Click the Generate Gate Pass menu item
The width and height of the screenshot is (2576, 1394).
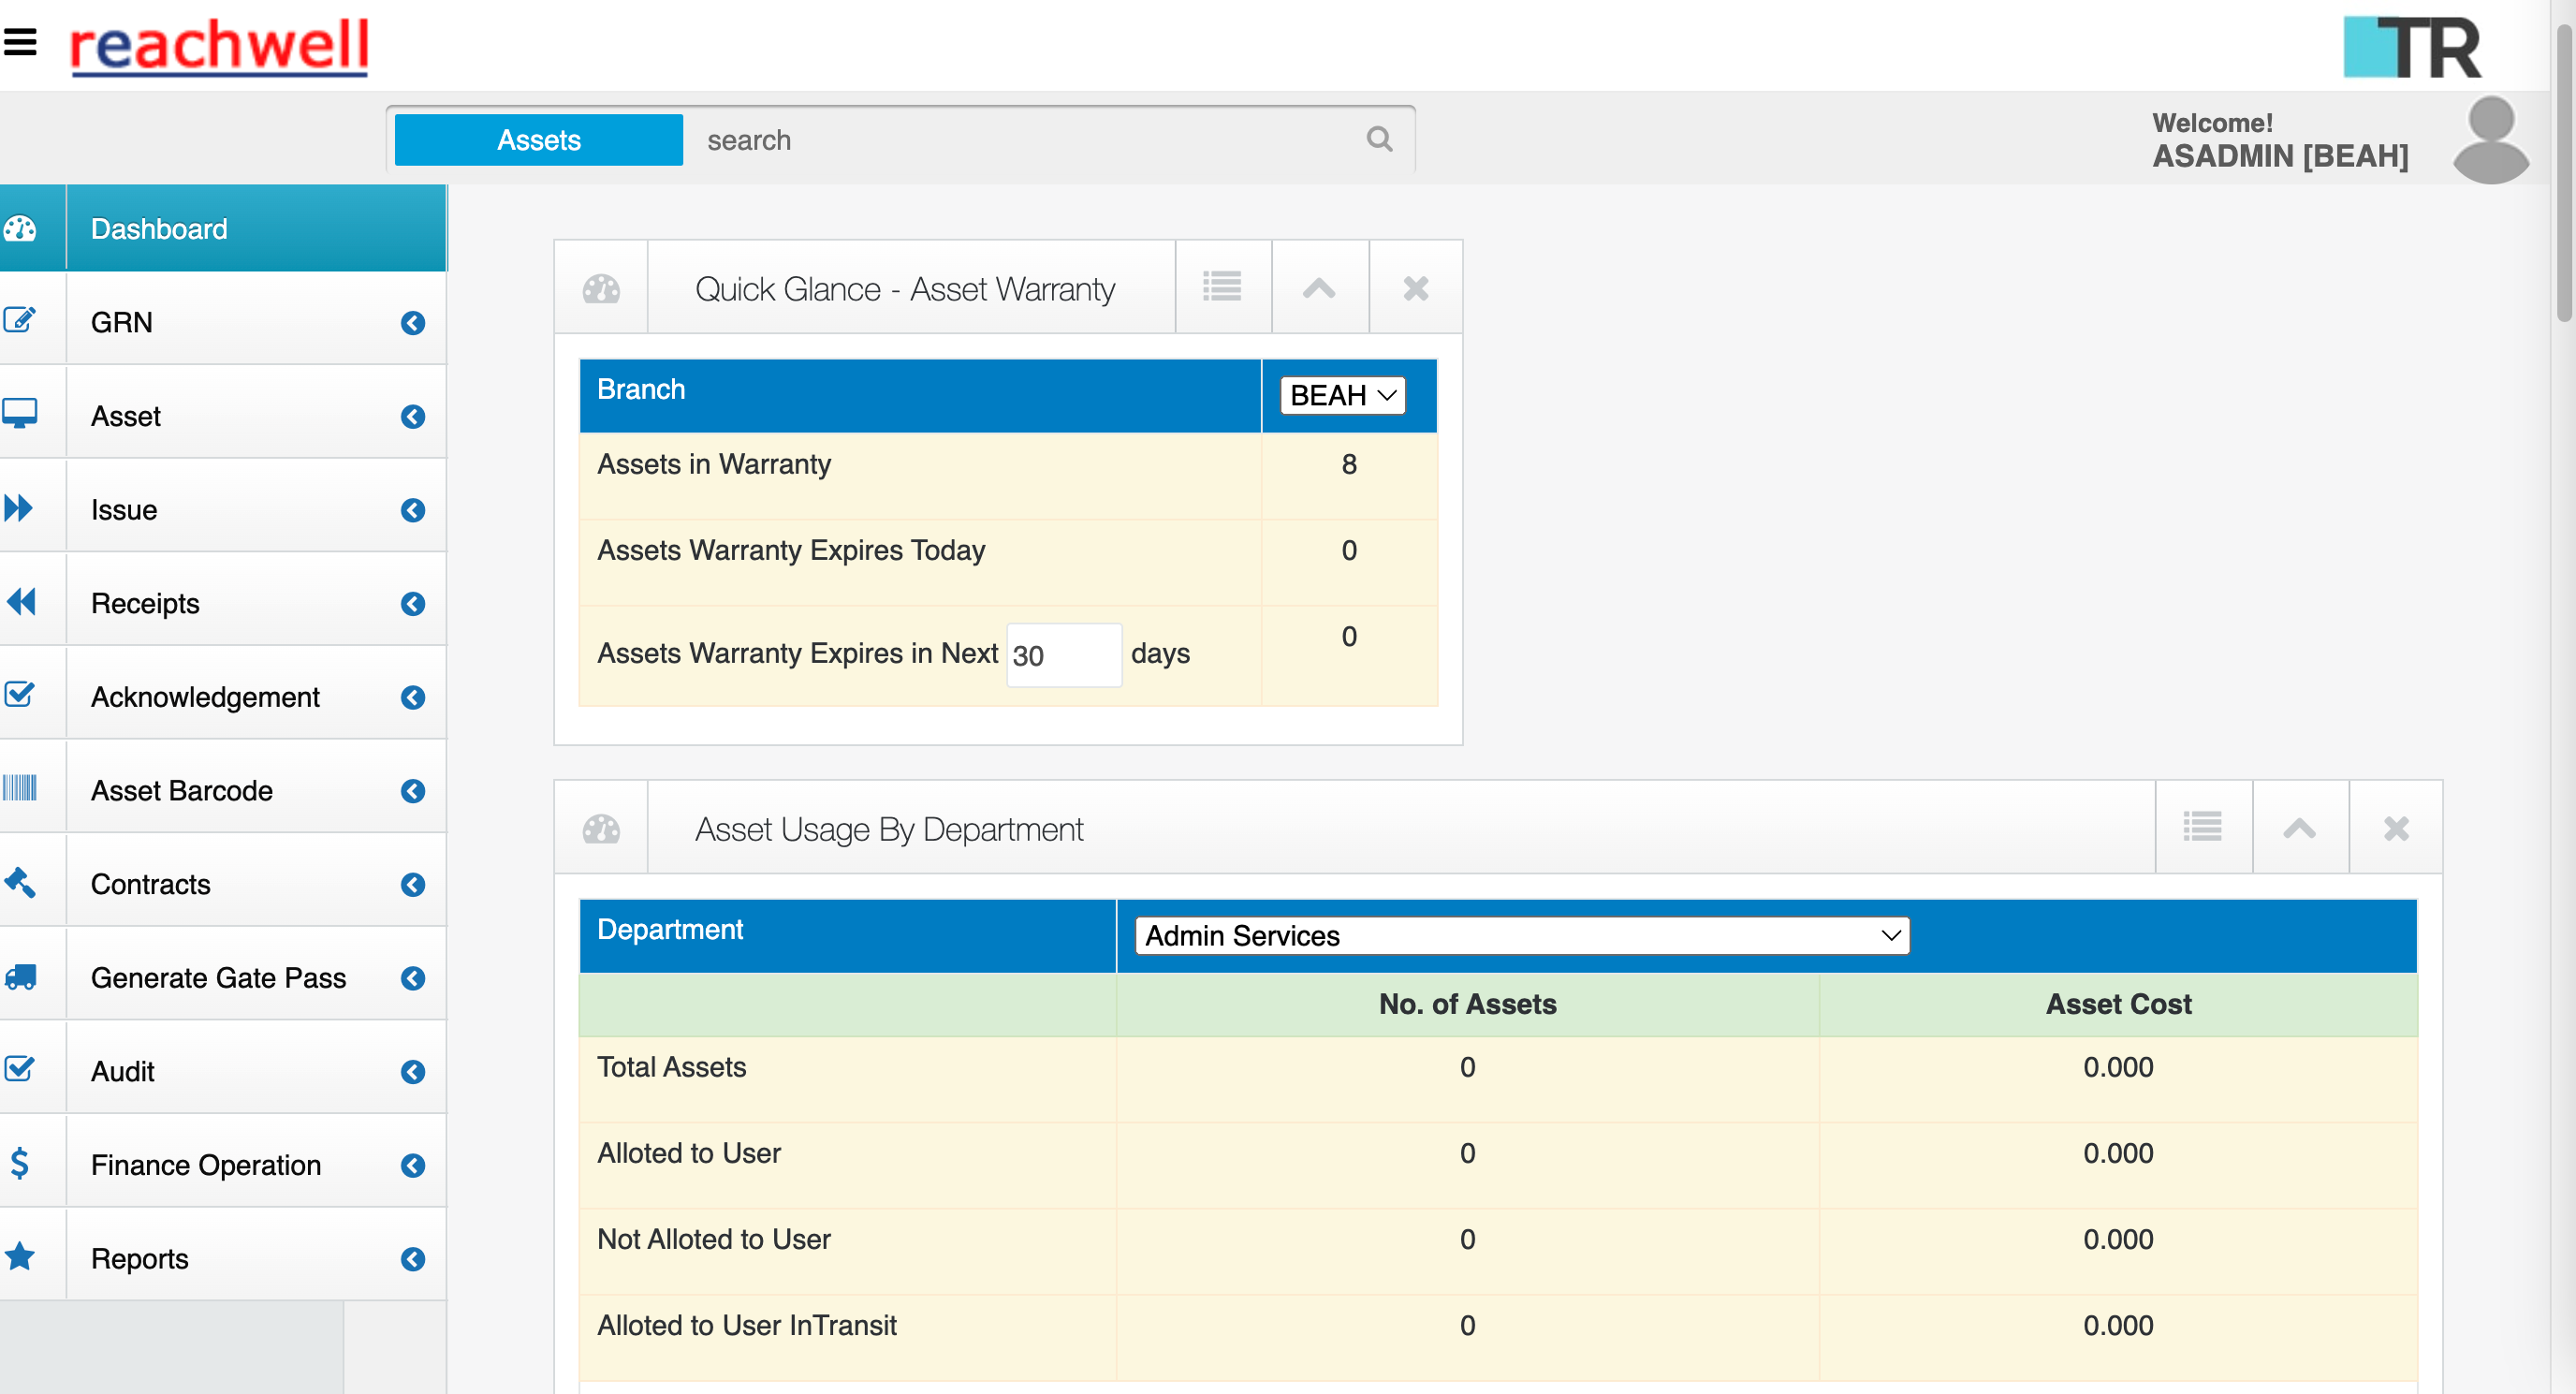[218, 977]
